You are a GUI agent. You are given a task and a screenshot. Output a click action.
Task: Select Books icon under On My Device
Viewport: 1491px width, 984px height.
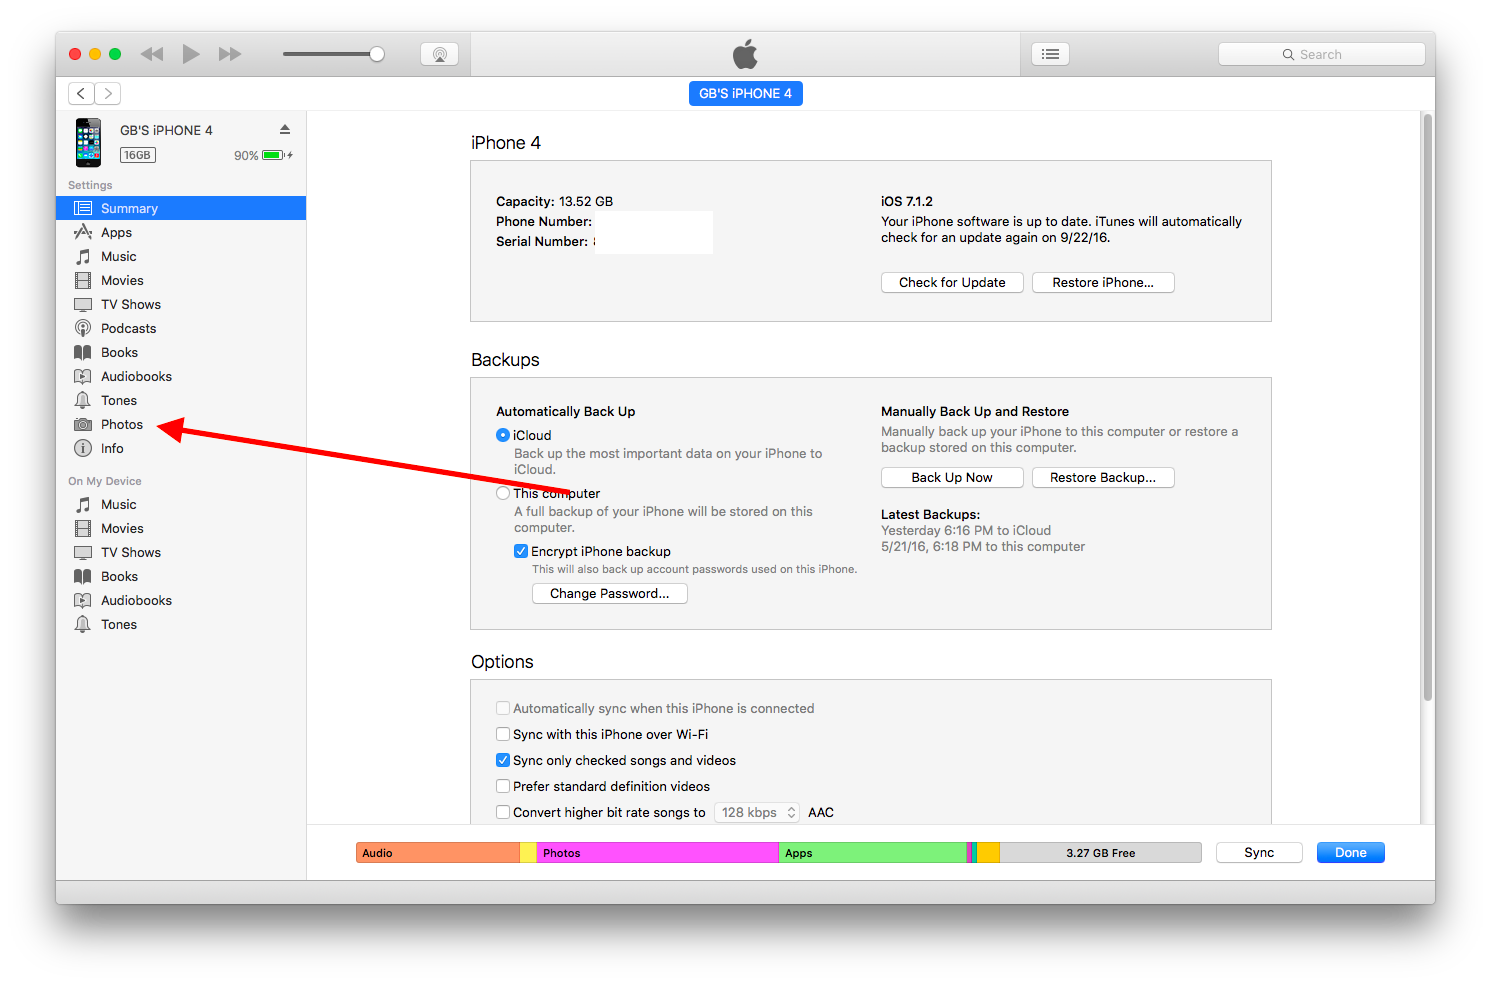pyautogui.click(x=83, y=576)
